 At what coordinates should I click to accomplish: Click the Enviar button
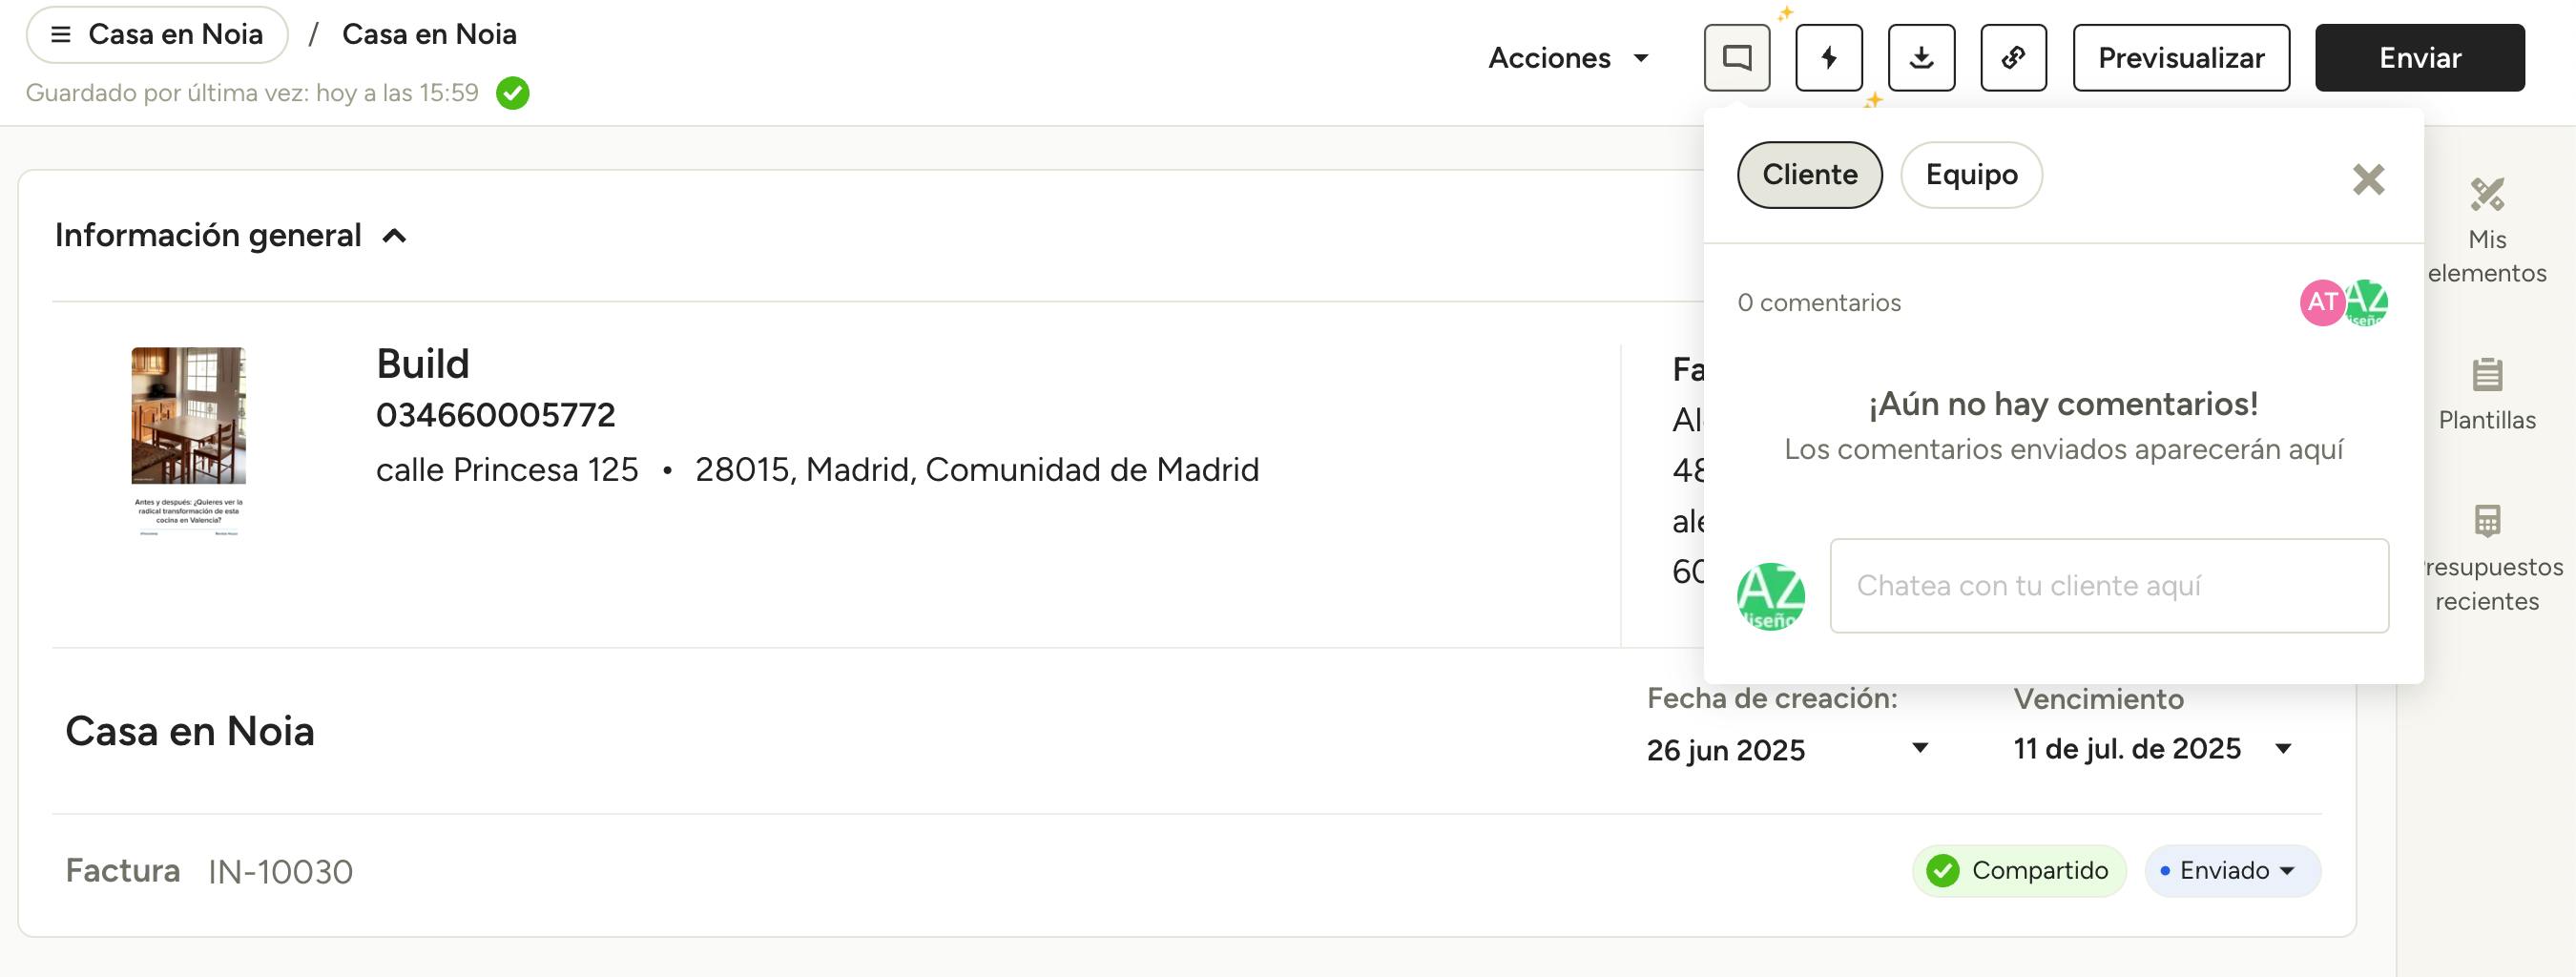pos(2419,58)
